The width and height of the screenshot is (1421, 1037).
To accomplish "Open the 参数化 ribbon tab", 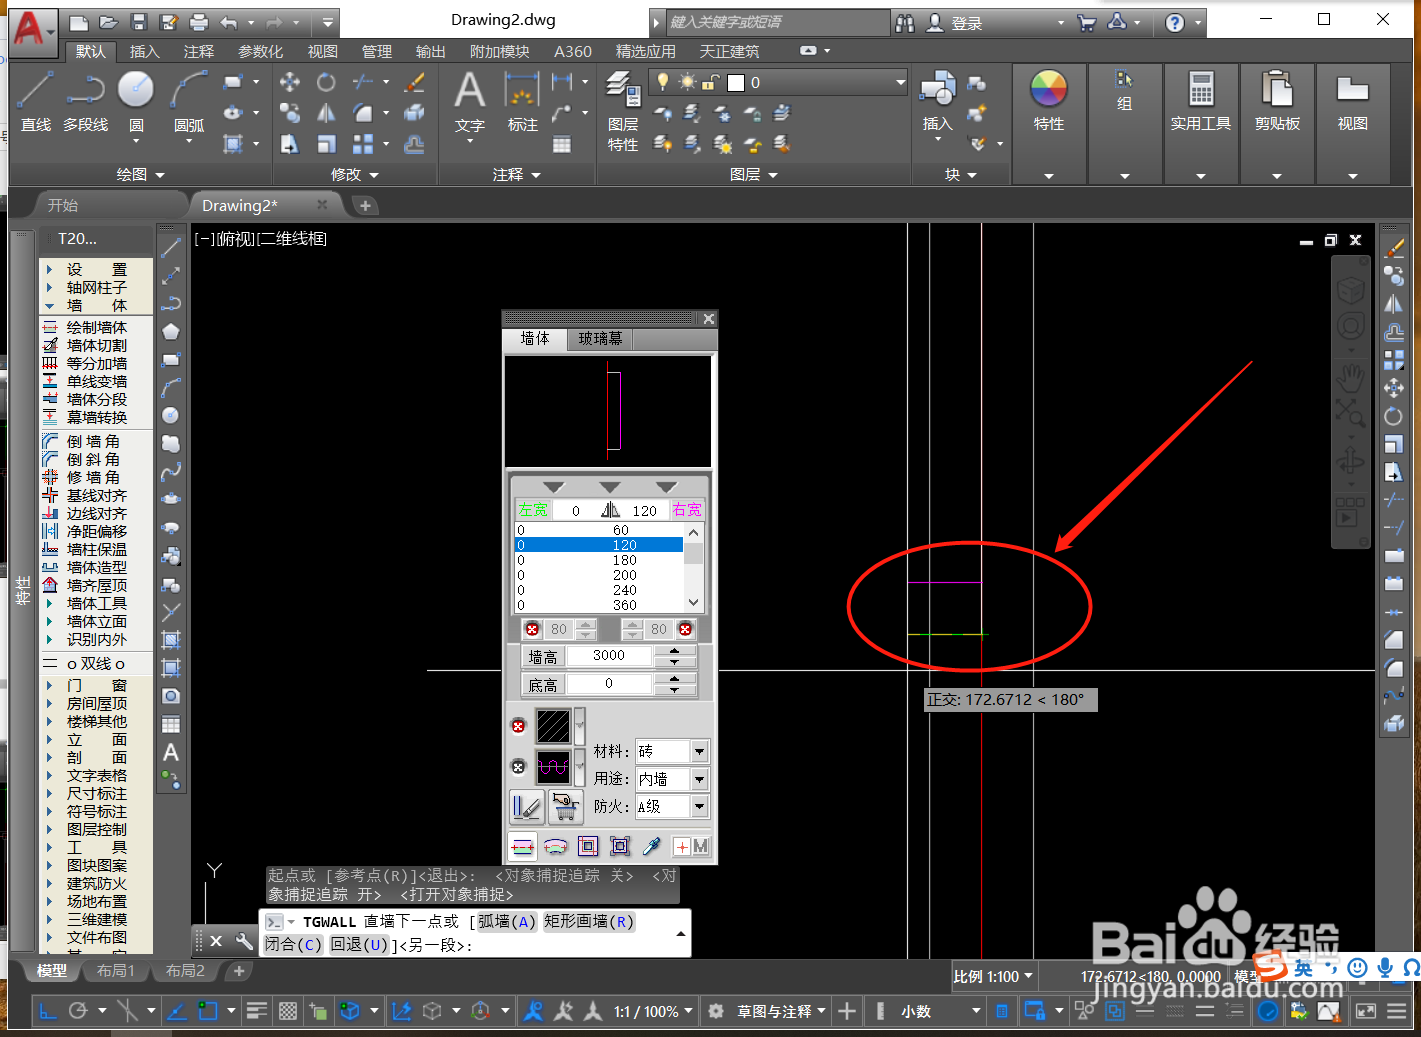I will click(260, 51).
